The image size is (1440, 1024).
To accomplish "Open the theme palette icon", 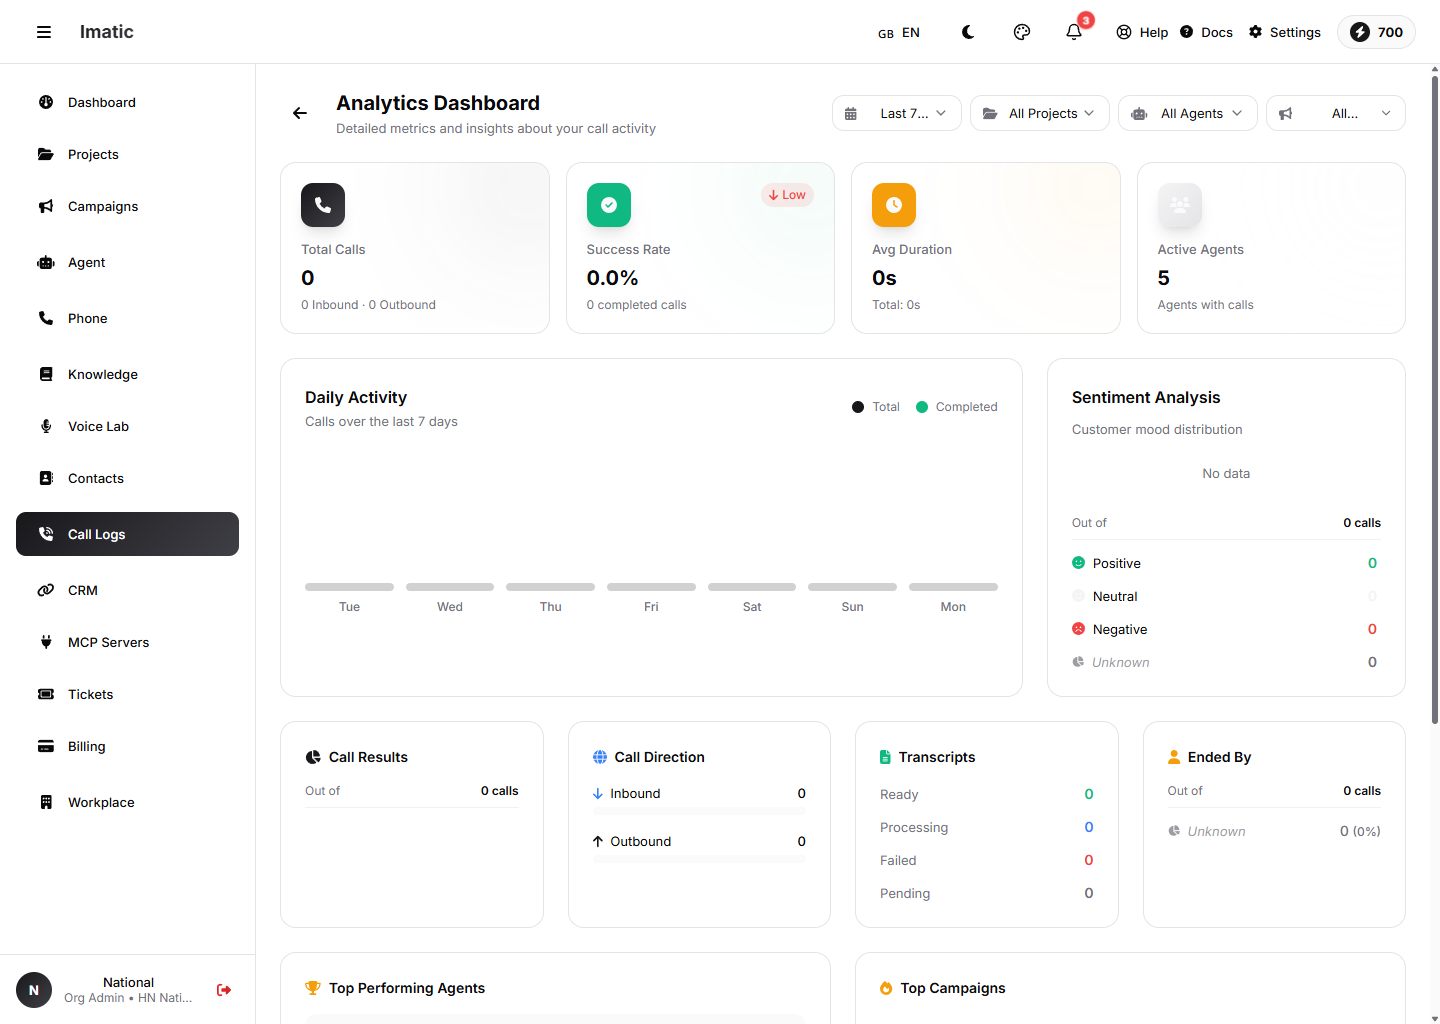I will pos(1022,32).
